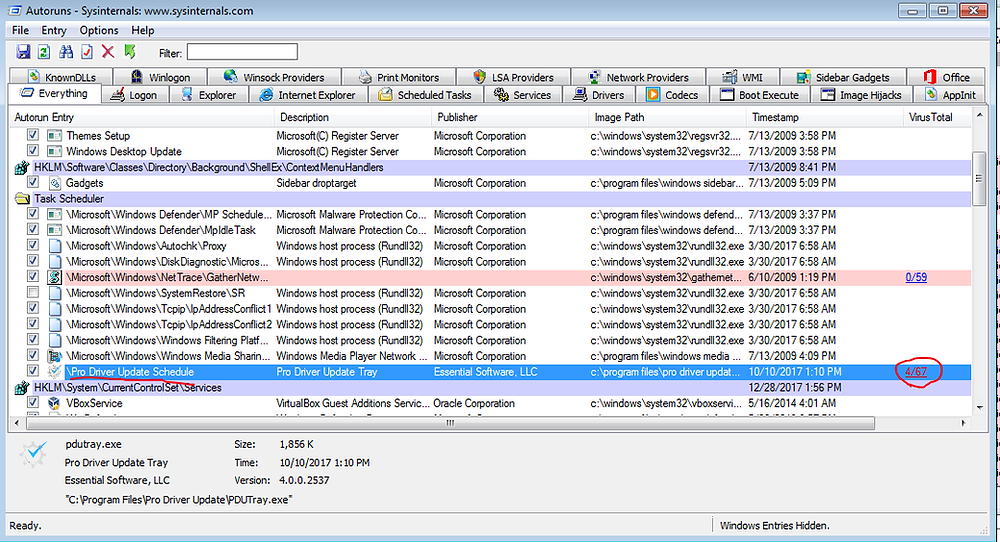Open the Internet Explorer tab
The image size is (1000, 542).
[307, 95]
